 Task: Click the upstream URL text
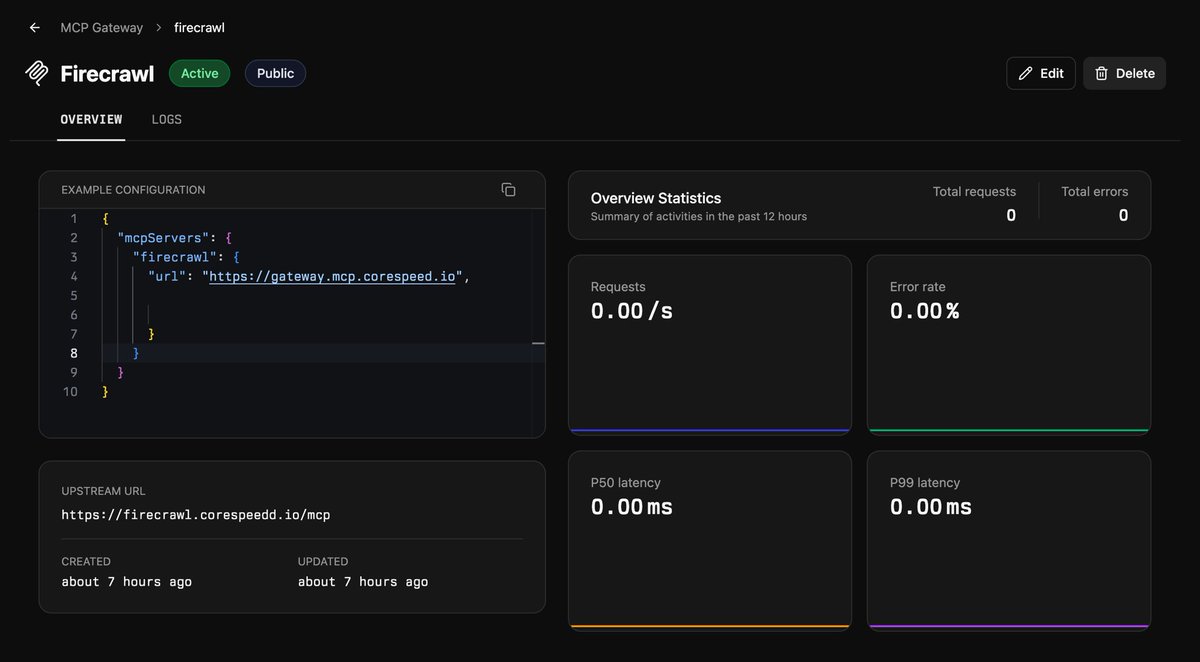[x=196, y=515]
